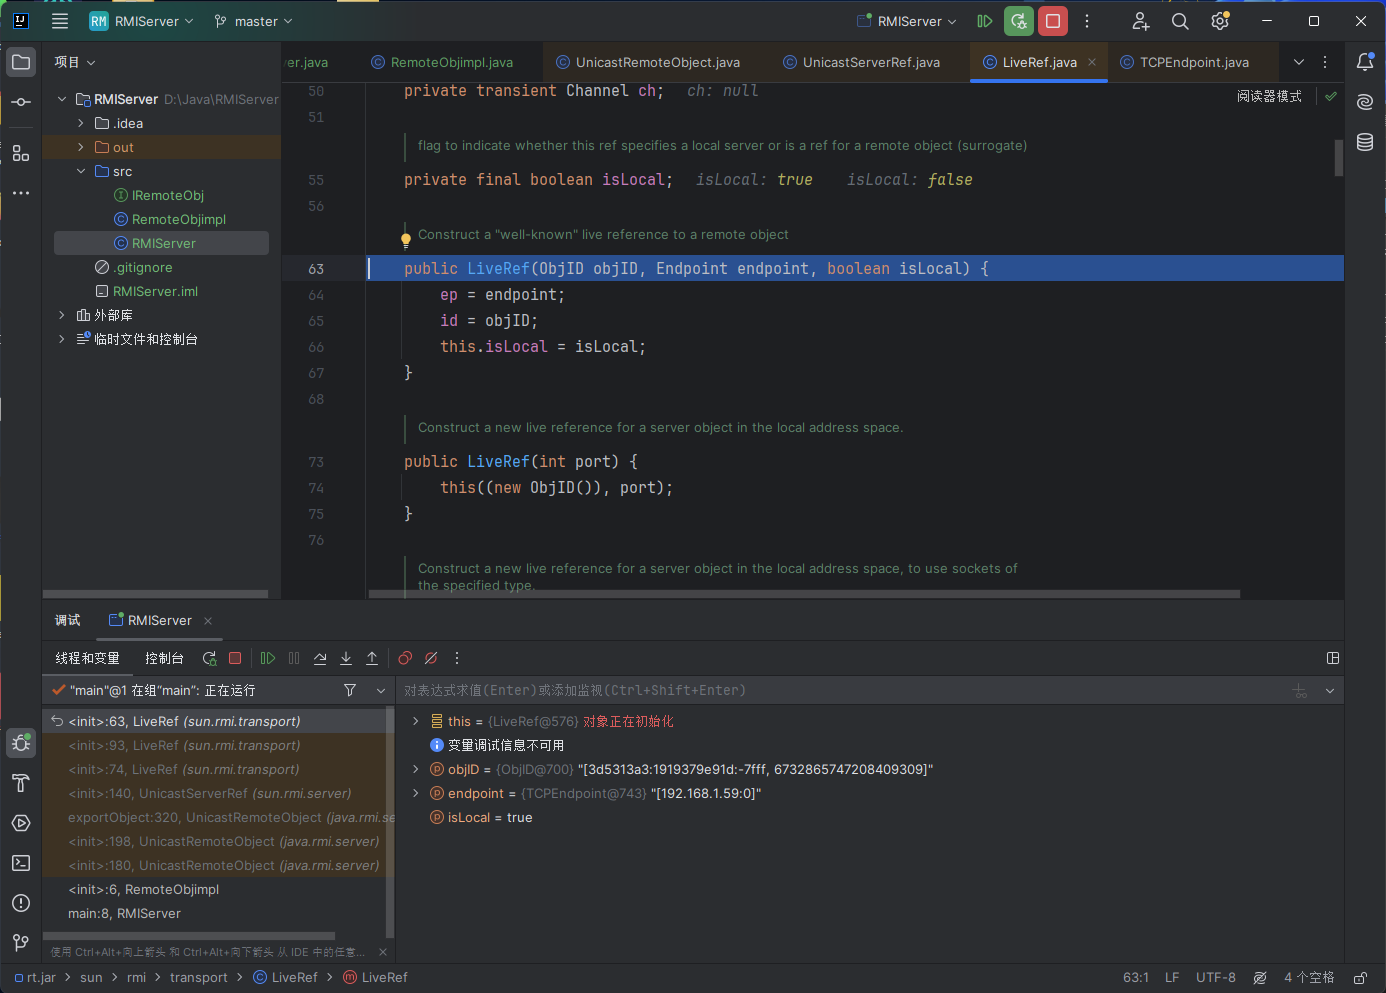Click the intention lightbulb in editor gutter

[406, 240]
